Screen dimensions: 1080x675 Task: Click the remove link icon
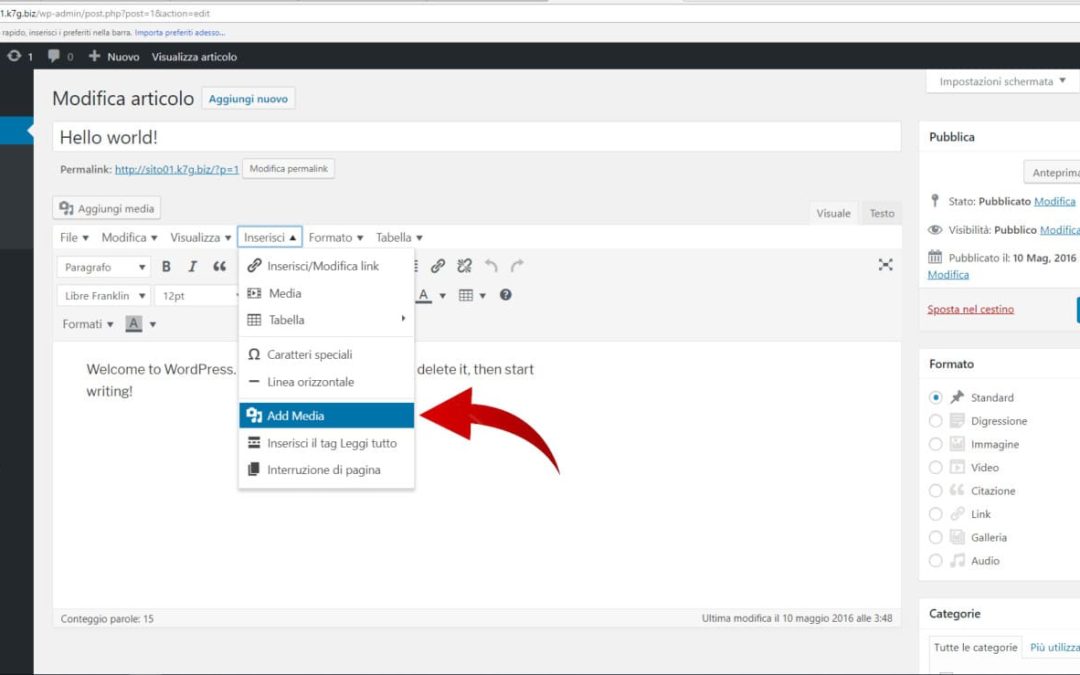coord(464,266)
